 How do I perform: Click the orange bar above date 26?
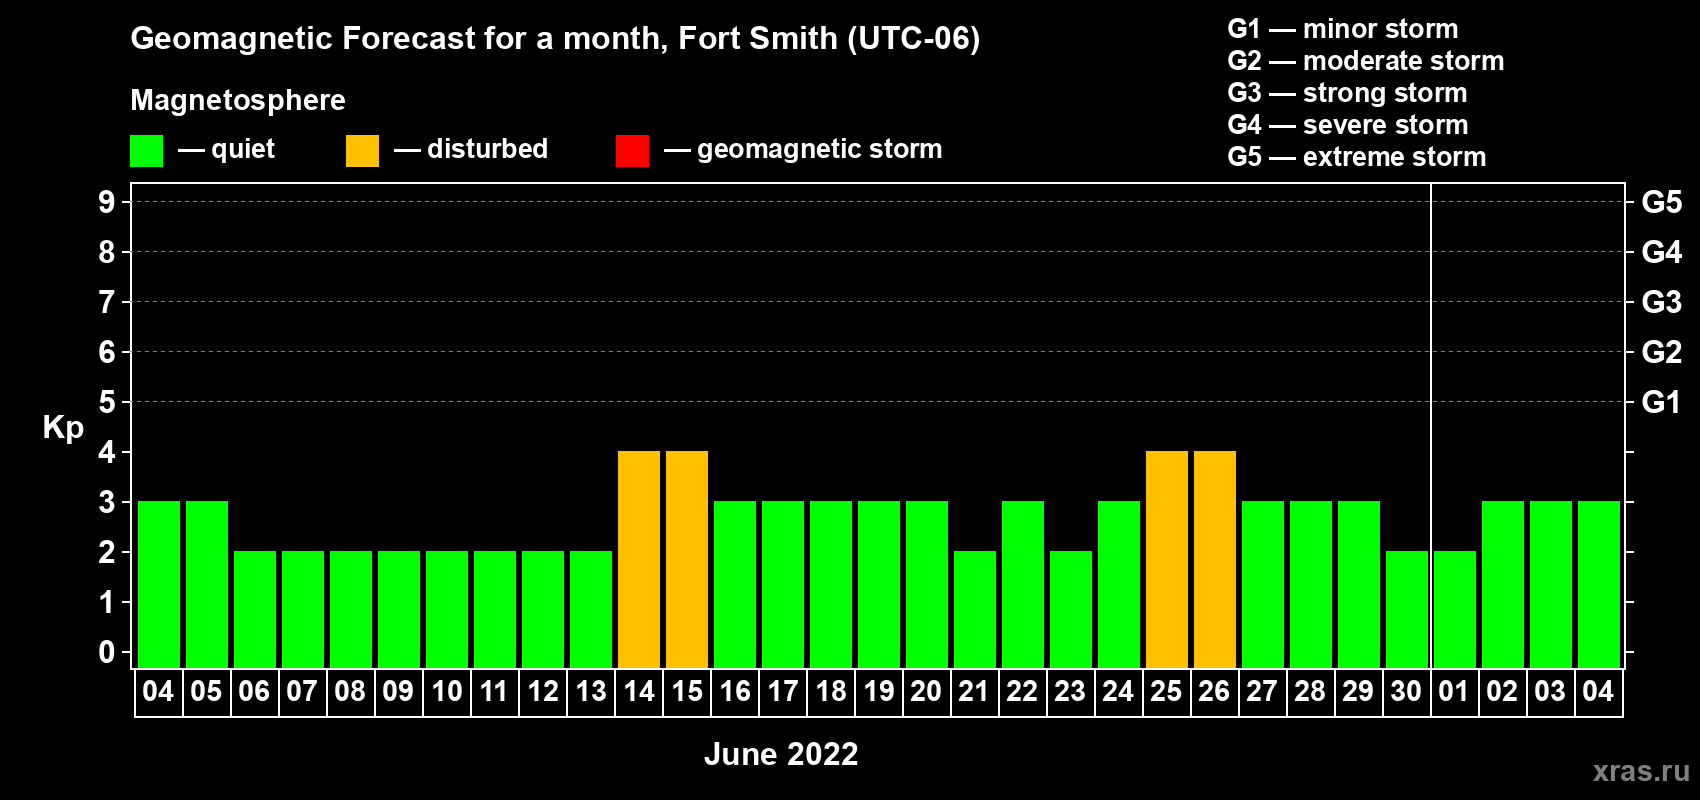pyautogui.click(x=1215, y=560)
